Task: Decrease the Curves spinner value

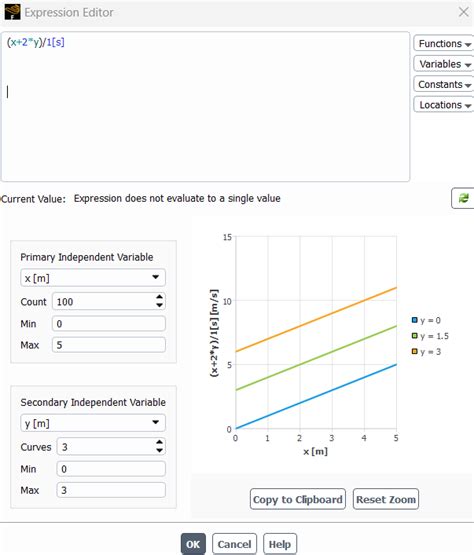Action: [160, 451]
